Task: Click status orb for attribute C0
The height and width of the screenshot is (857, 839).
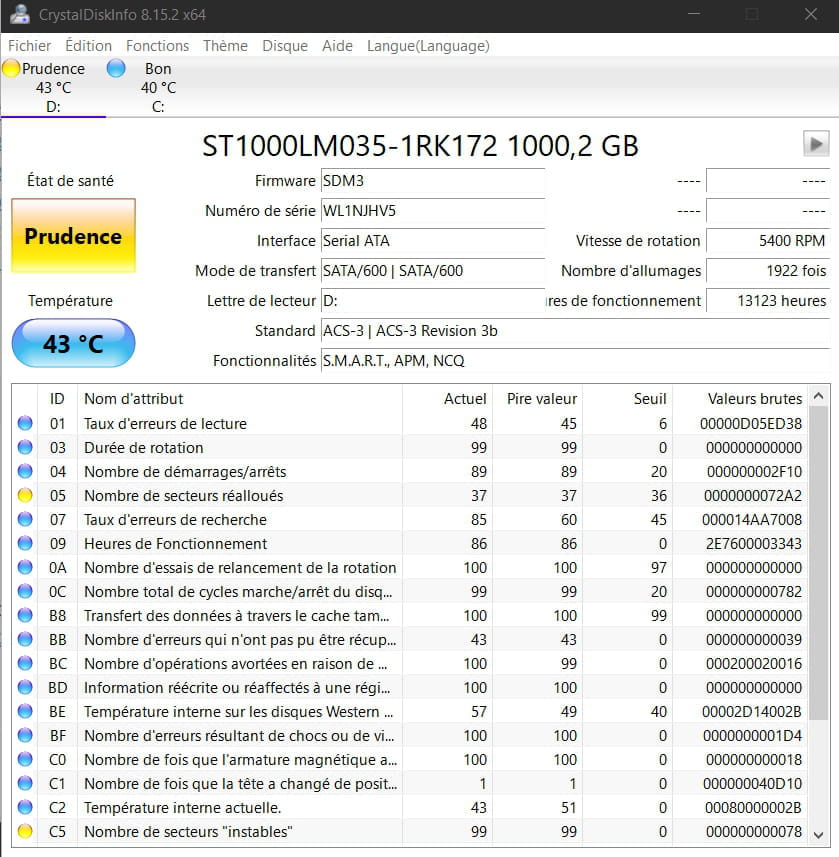Action: point(25,759)
